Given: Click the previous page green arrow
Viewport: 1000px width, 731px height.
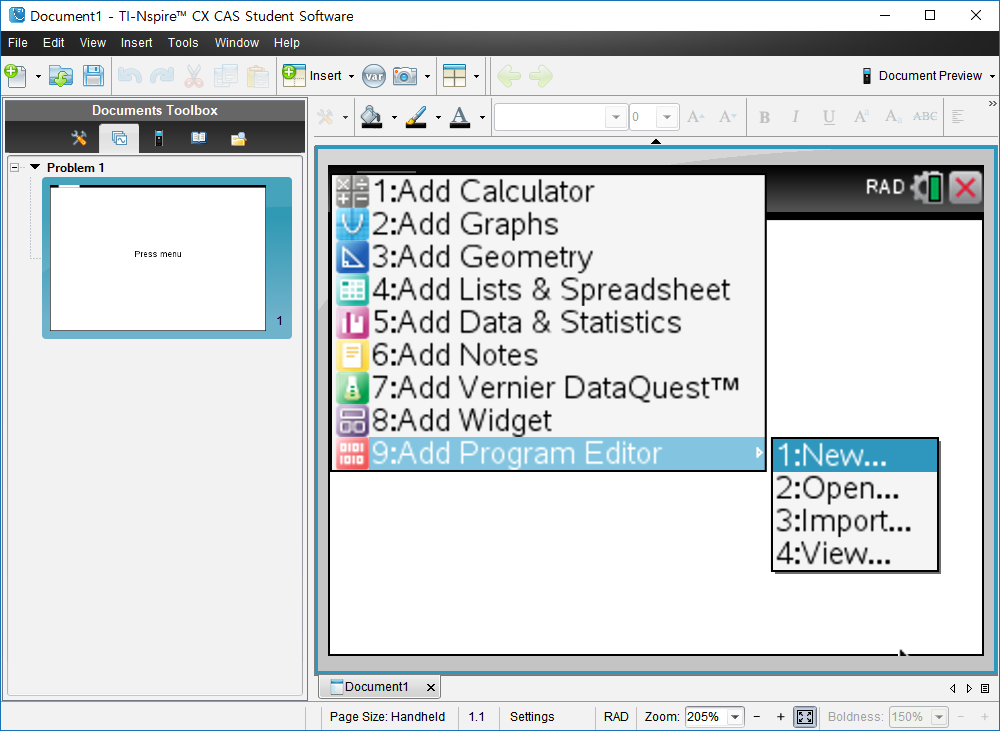Looking at the screenshot, I should (509, 76).
